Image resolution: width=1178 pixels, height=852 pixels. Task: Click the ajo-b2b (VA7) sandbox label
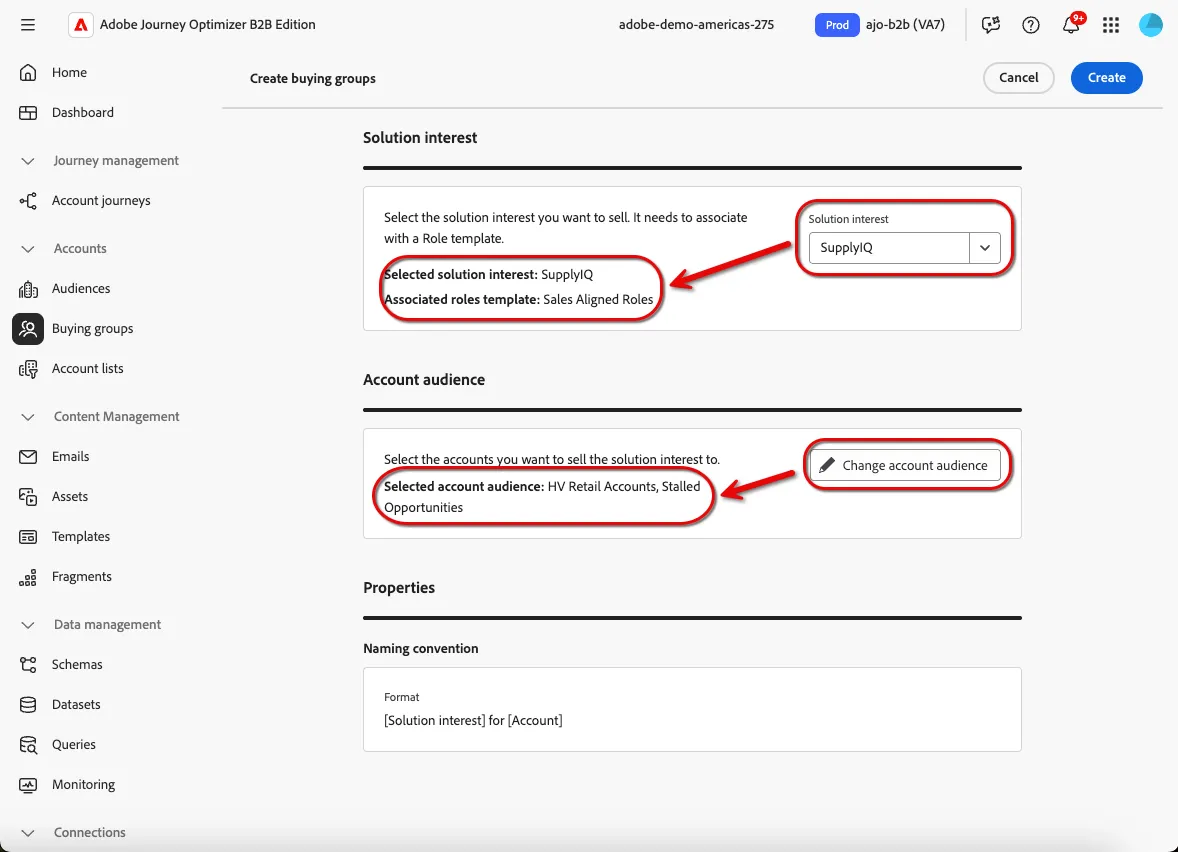(905, 25)
